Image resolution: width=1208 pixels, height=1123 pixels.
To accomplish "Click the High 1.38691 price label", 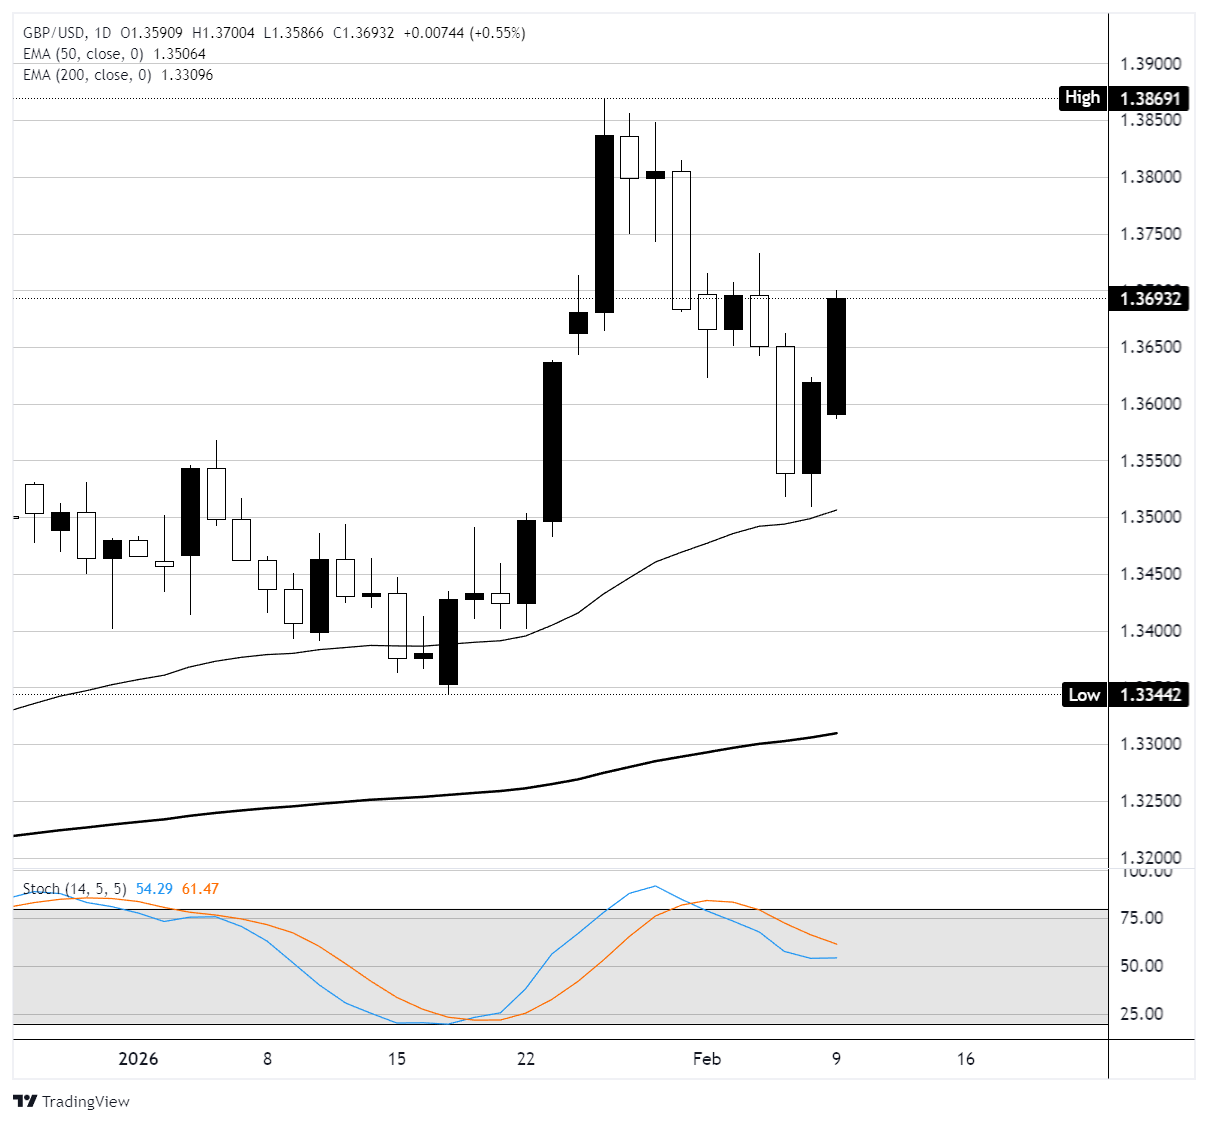I will [x=1124, y=98].
